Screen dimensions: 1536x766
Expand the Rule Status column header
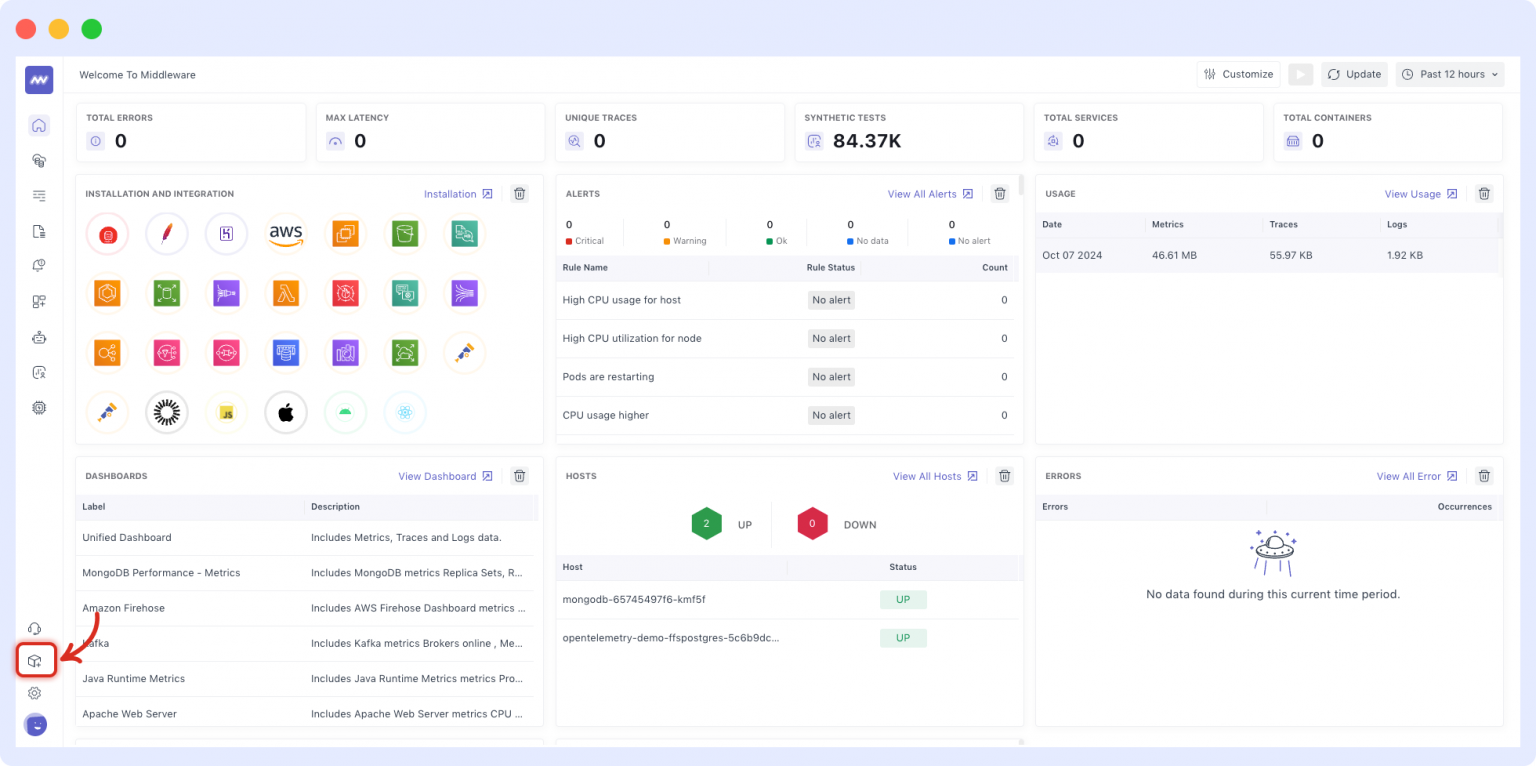[x=830, y=268]
